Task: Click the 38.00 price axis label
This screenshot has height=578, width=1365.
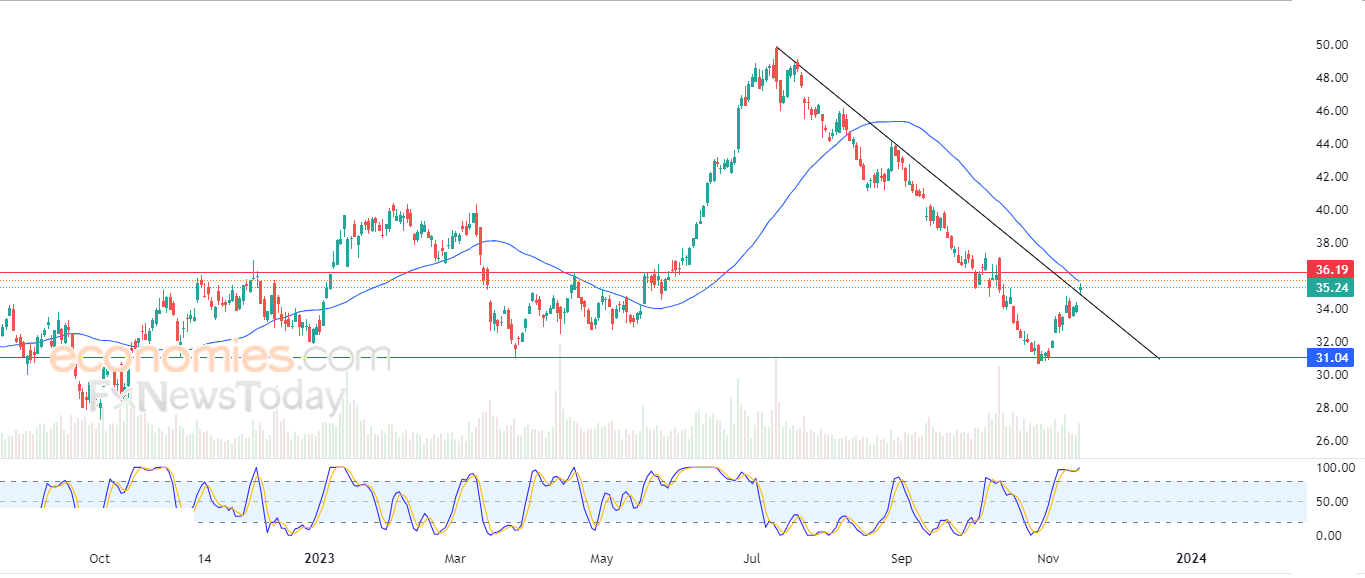Action: pos(1331,243)
